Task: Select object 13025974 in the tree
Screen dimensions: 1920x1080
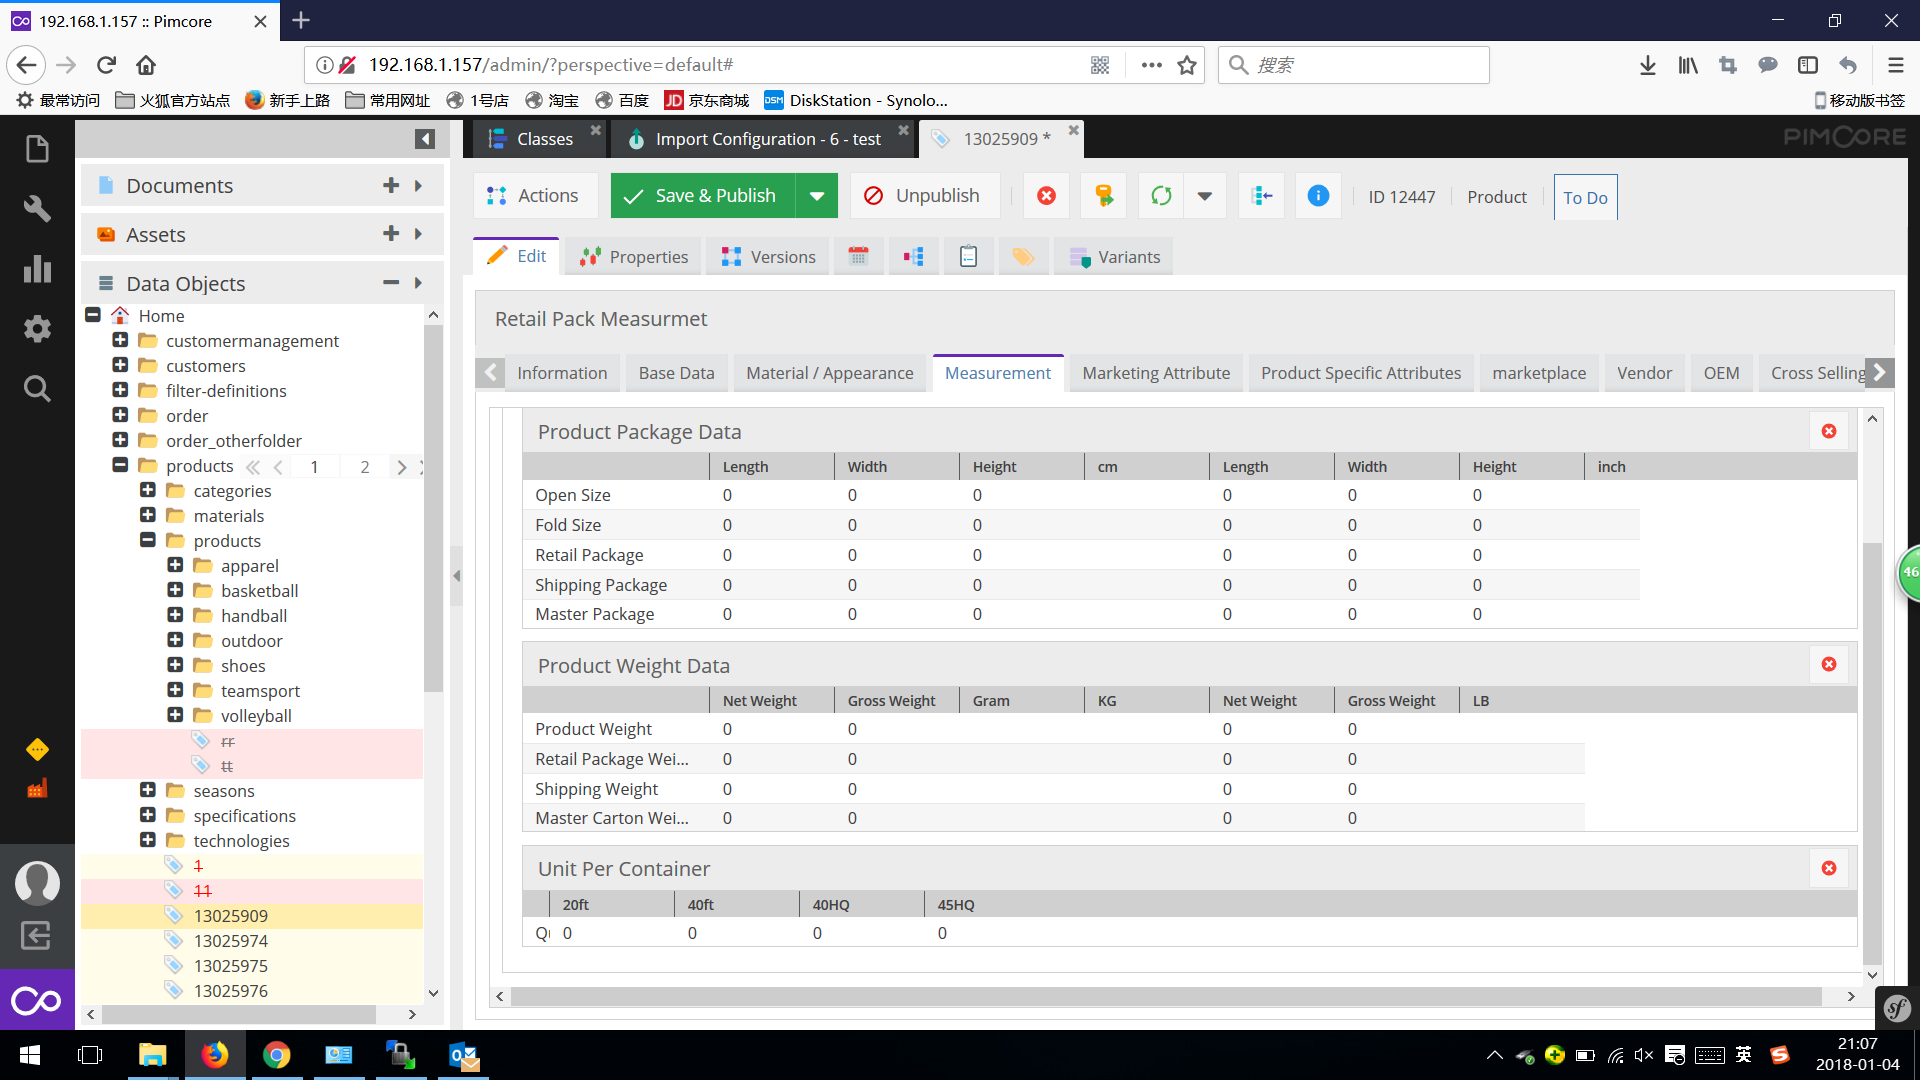Action: tap(230, 940)
